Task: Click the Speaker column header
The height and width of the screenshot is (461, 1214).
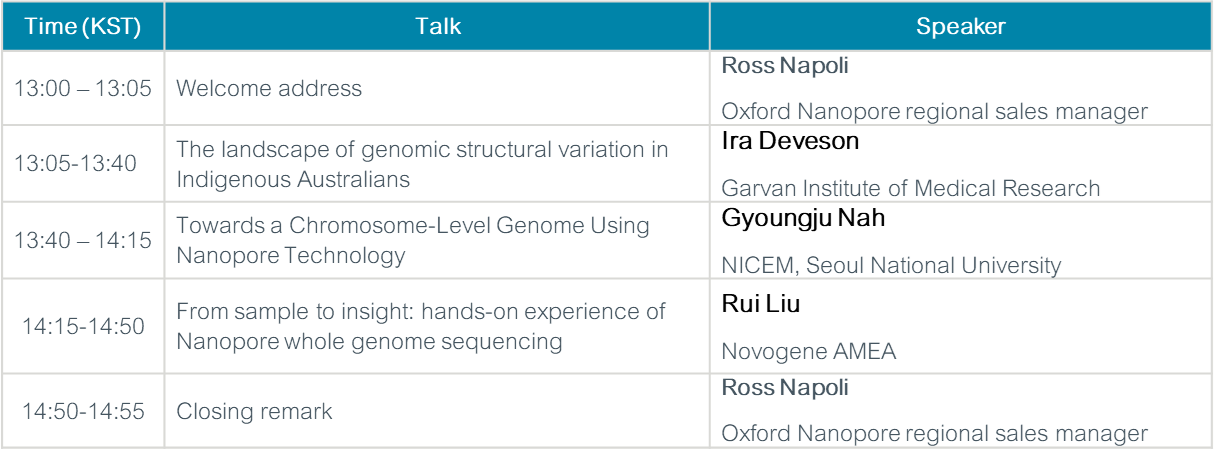Action: (960, 27)
